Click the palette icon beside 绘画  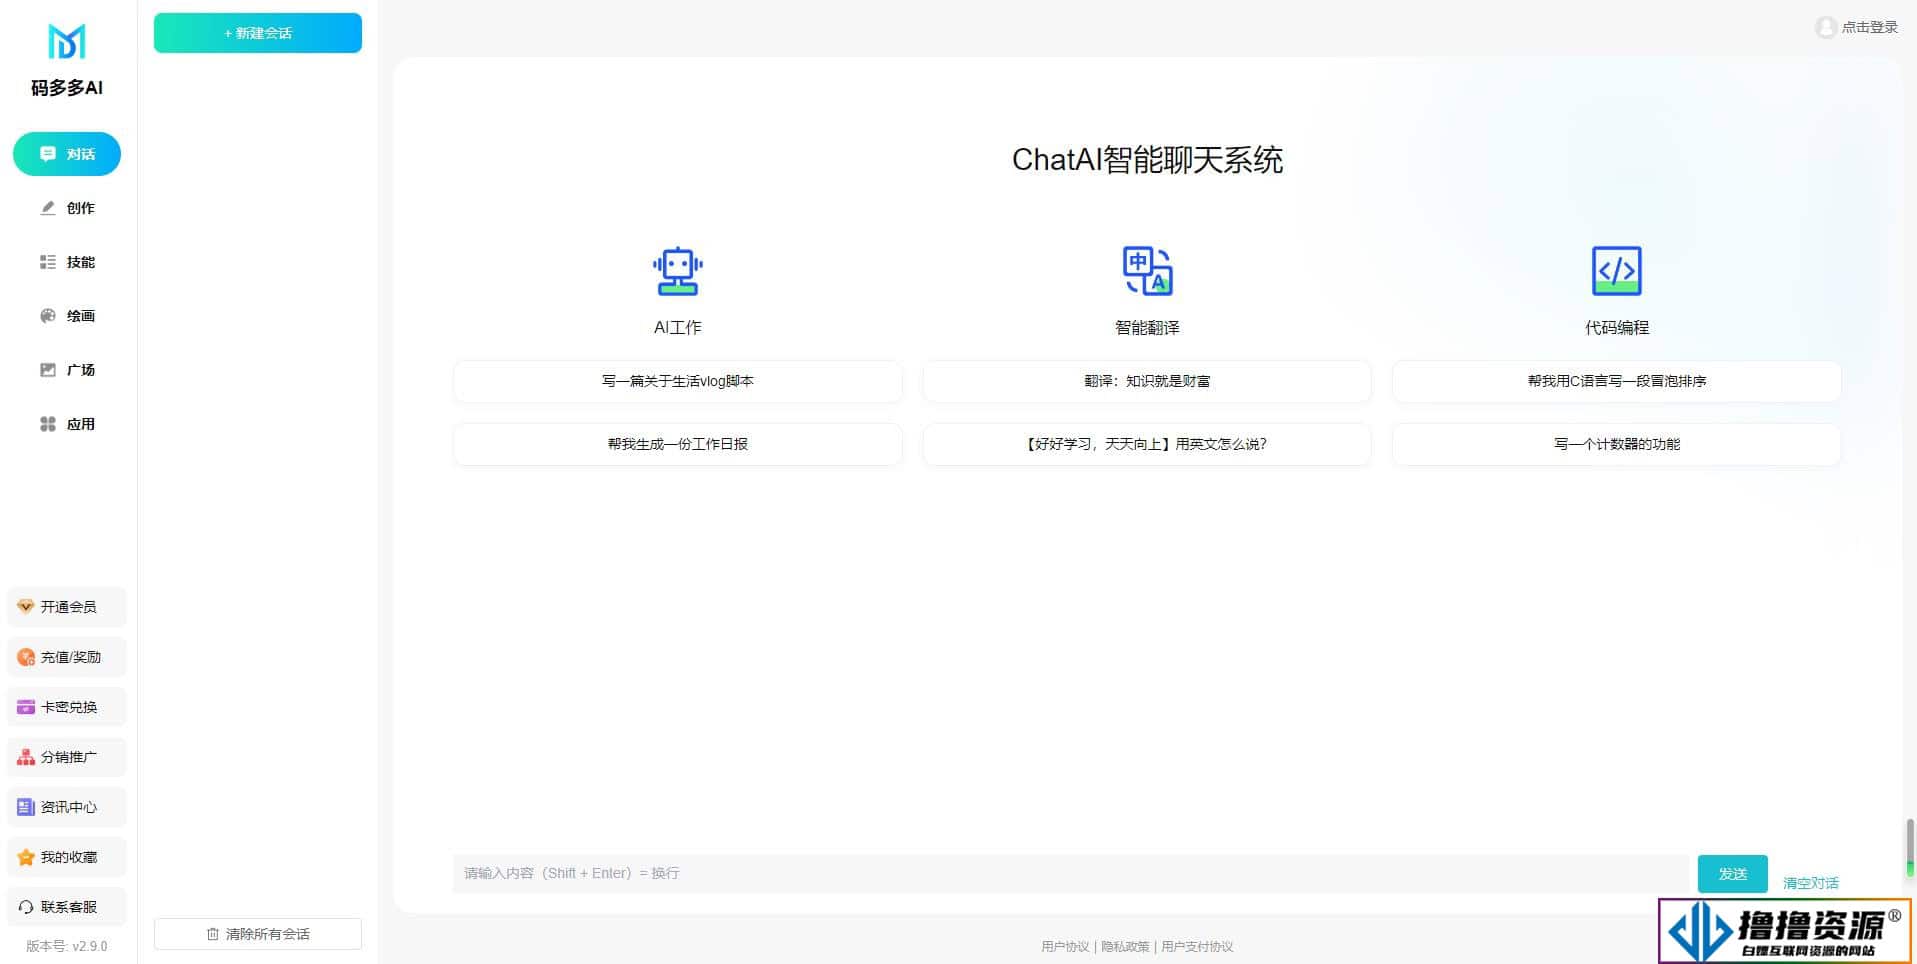coord(48,316)
